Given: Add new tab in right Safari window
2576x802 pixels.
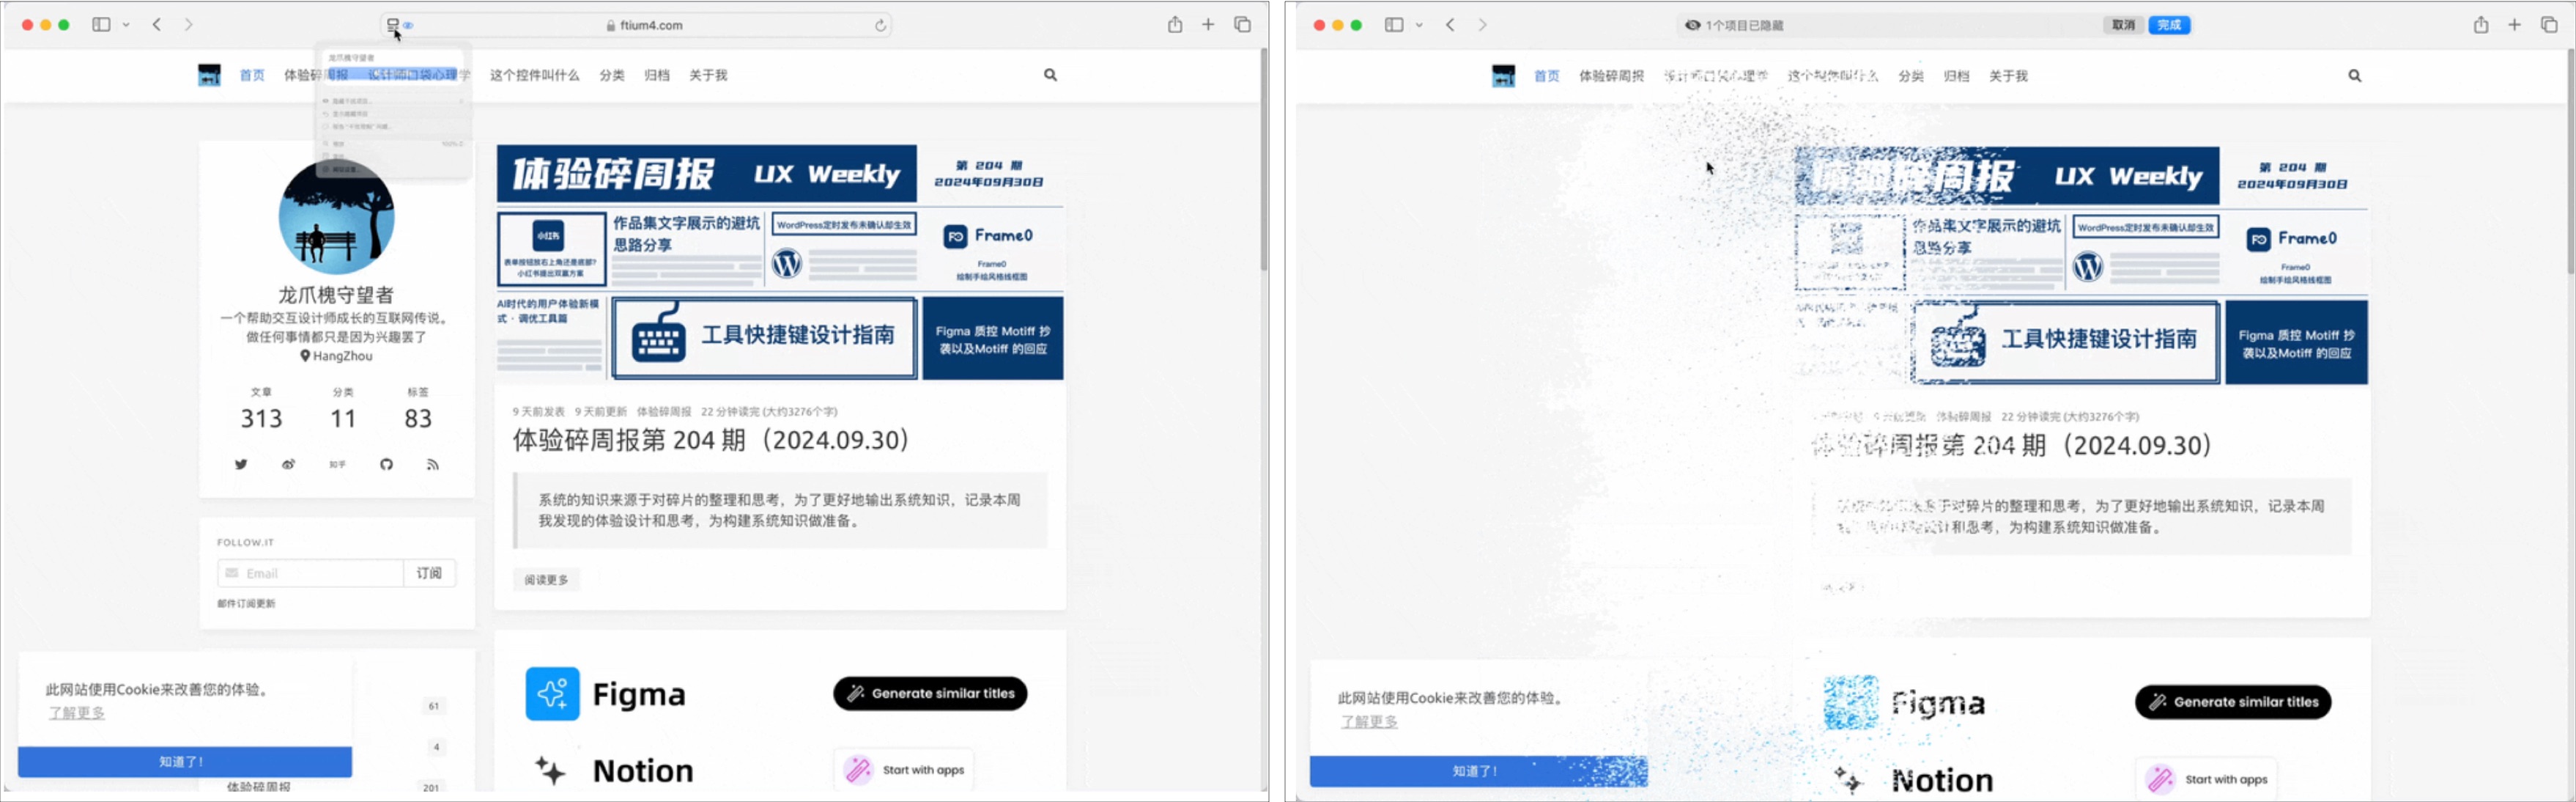Looking at the screenshot, I should tap(2514, 25).
